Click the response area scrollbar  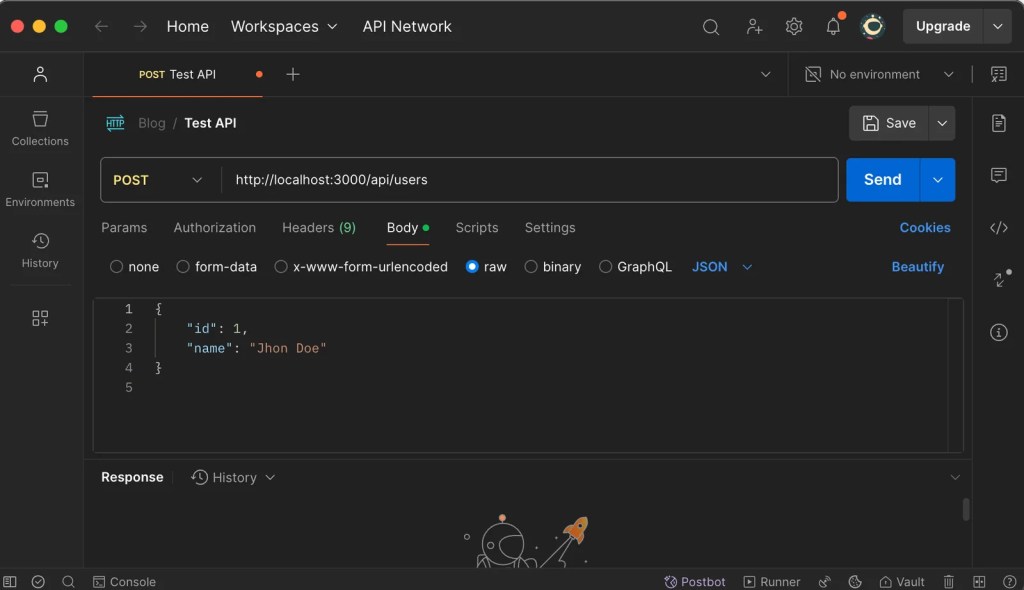pos(966,510)
